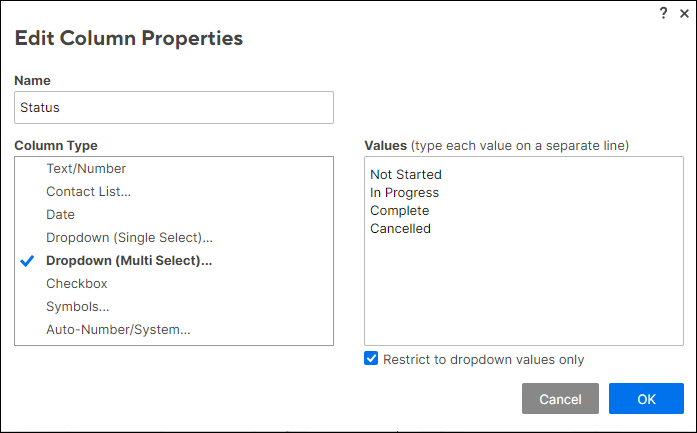Choose Contact List column type
Screen dimensions: 697x433
pyautogui.click(x=88, y=191)
